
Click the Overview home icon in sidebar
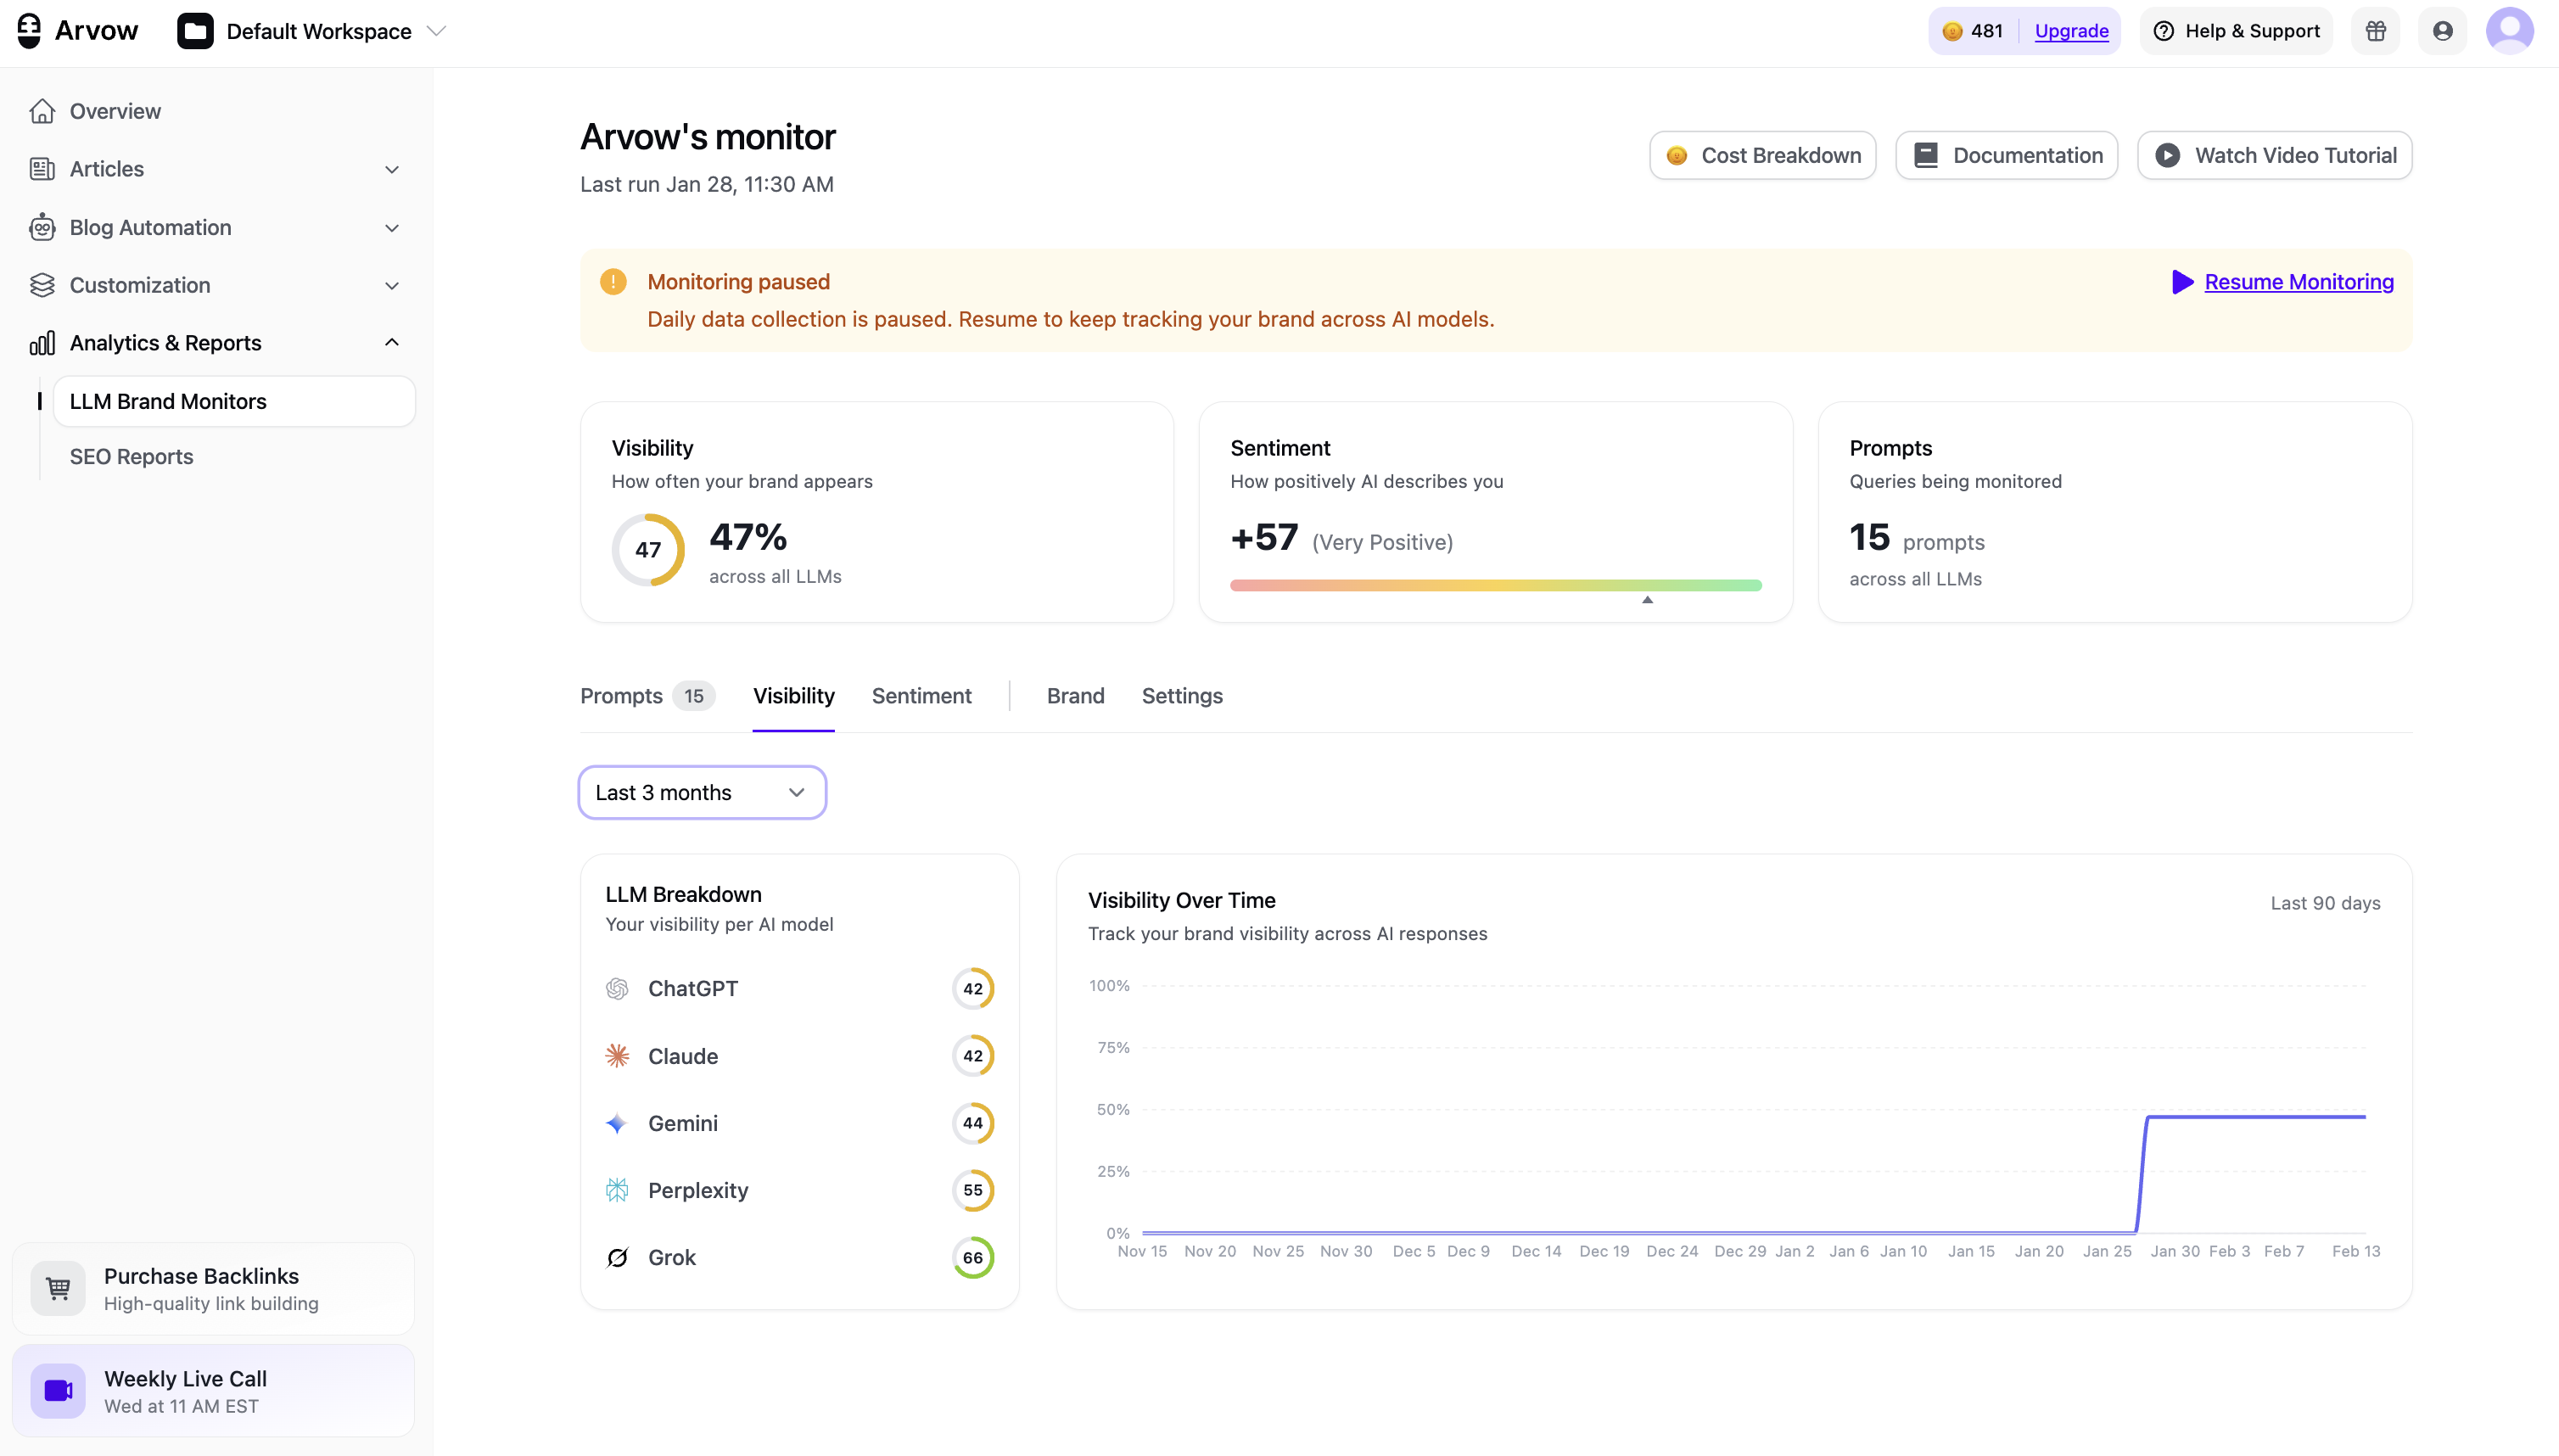[x=42, y=111]
